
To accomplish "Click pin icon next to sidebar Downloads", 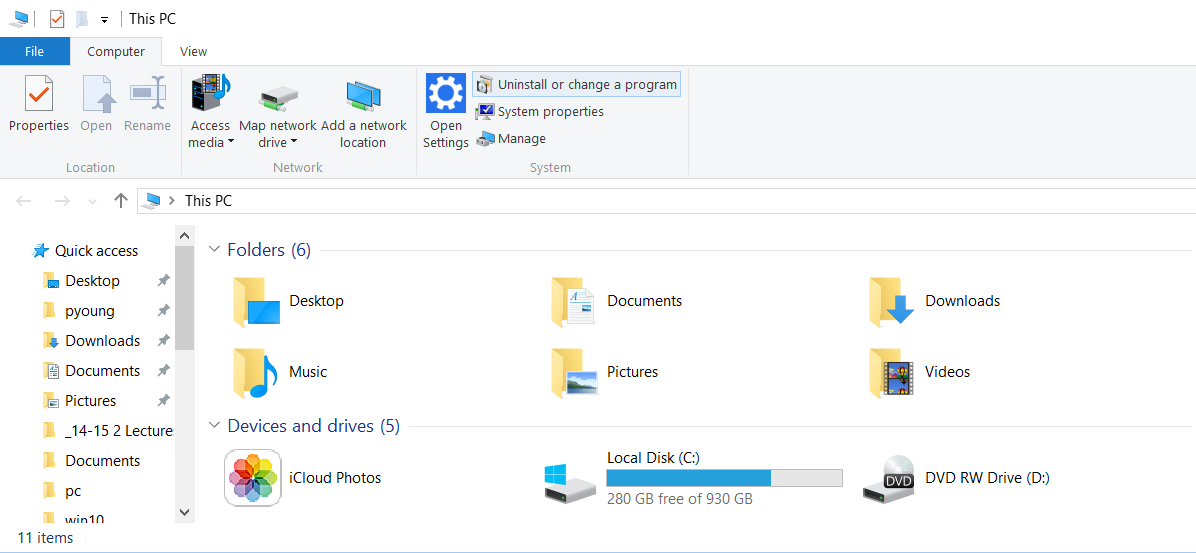I will tap(162, 341).
